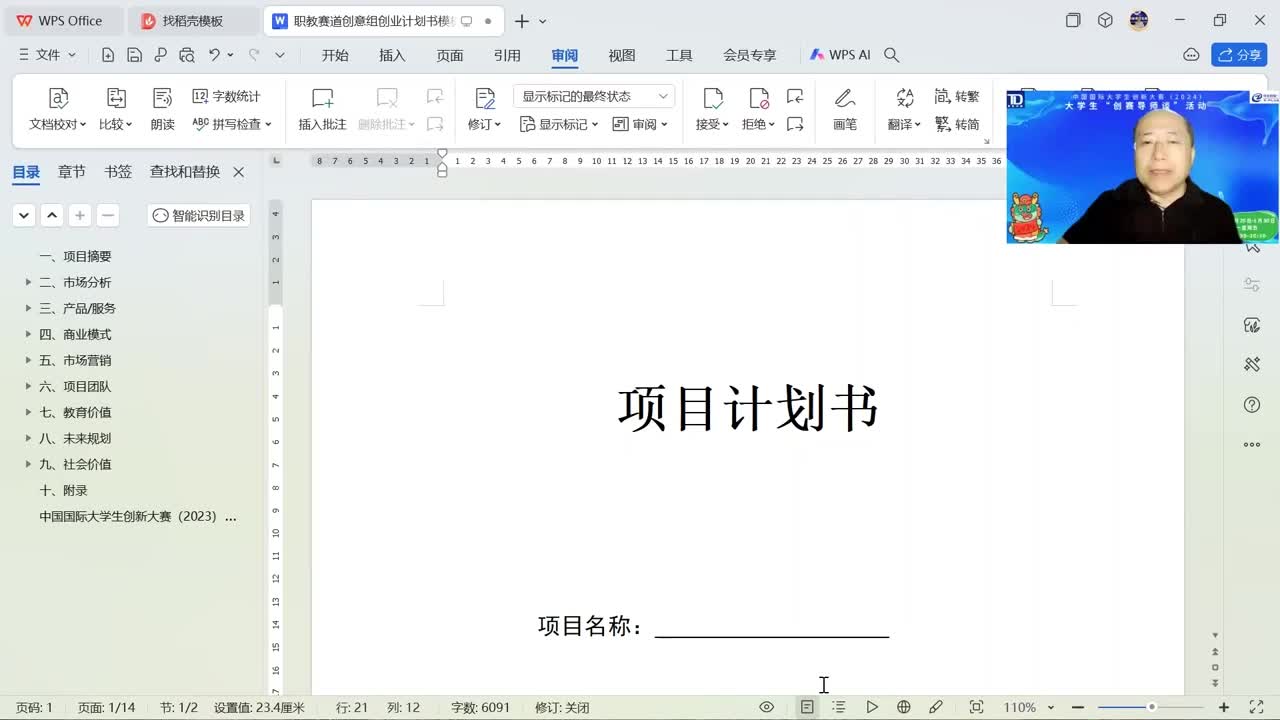Screen dimensions: 1280x720
Task: Click the 项目名称 blank underline field
Action: tap(772, 627)
